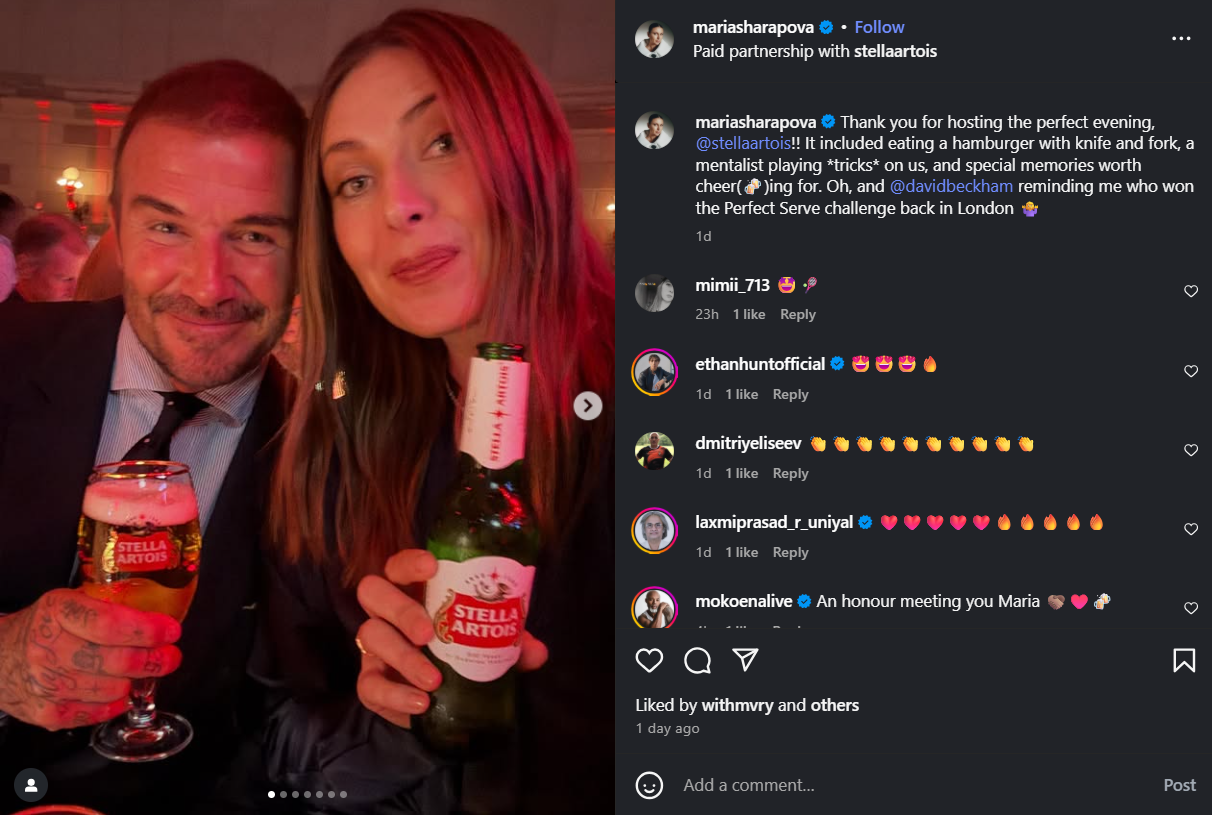Viewport: 1212px width, 815px height.
Task: Jump to the second carousel dot indicator
Action: point(284,794)
